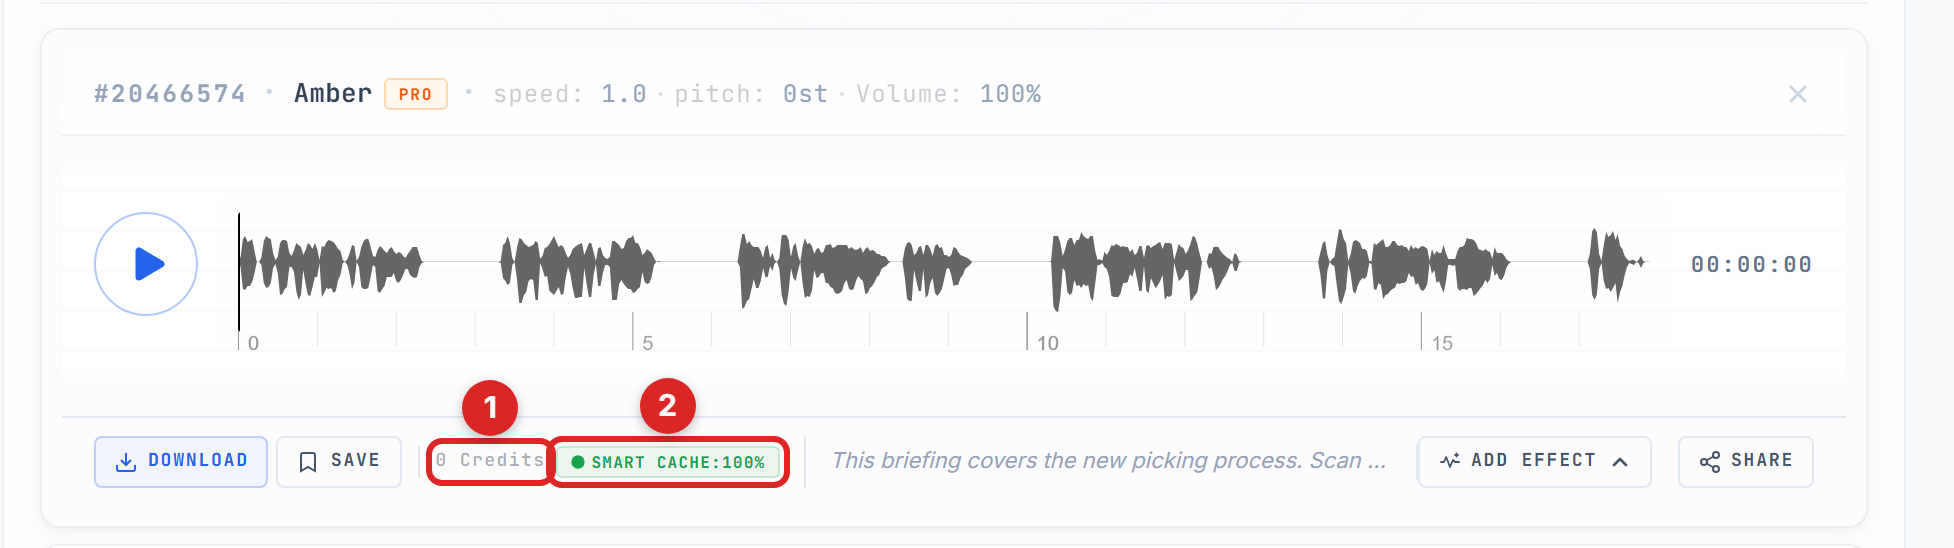The width and height of the screenshot is (1954, 548).
Task: Play the Amber audio clip
Action: tap(146, 264)
